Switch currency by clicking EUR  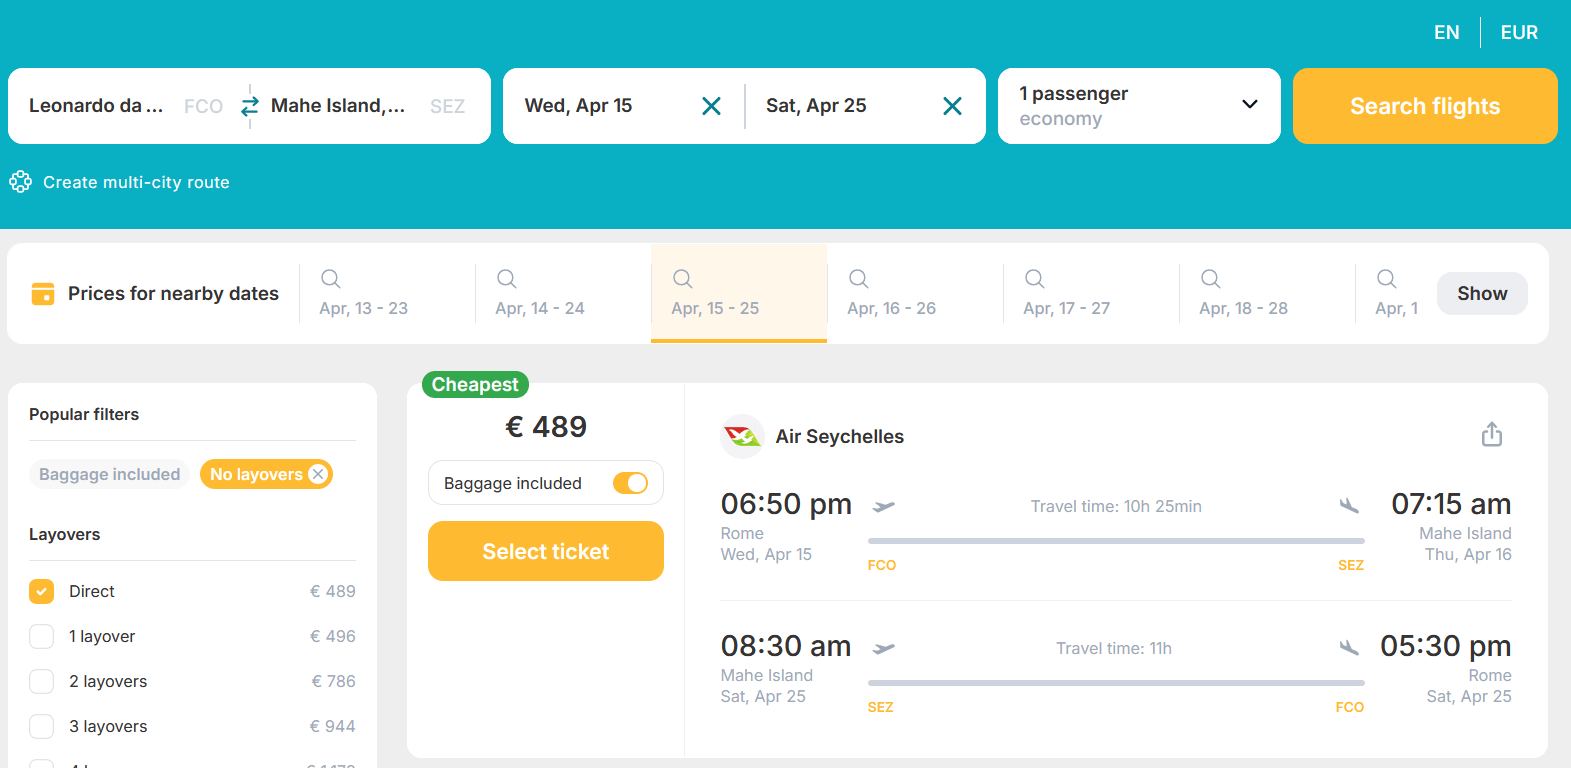pyautogui.click(x=1519, y=31)
